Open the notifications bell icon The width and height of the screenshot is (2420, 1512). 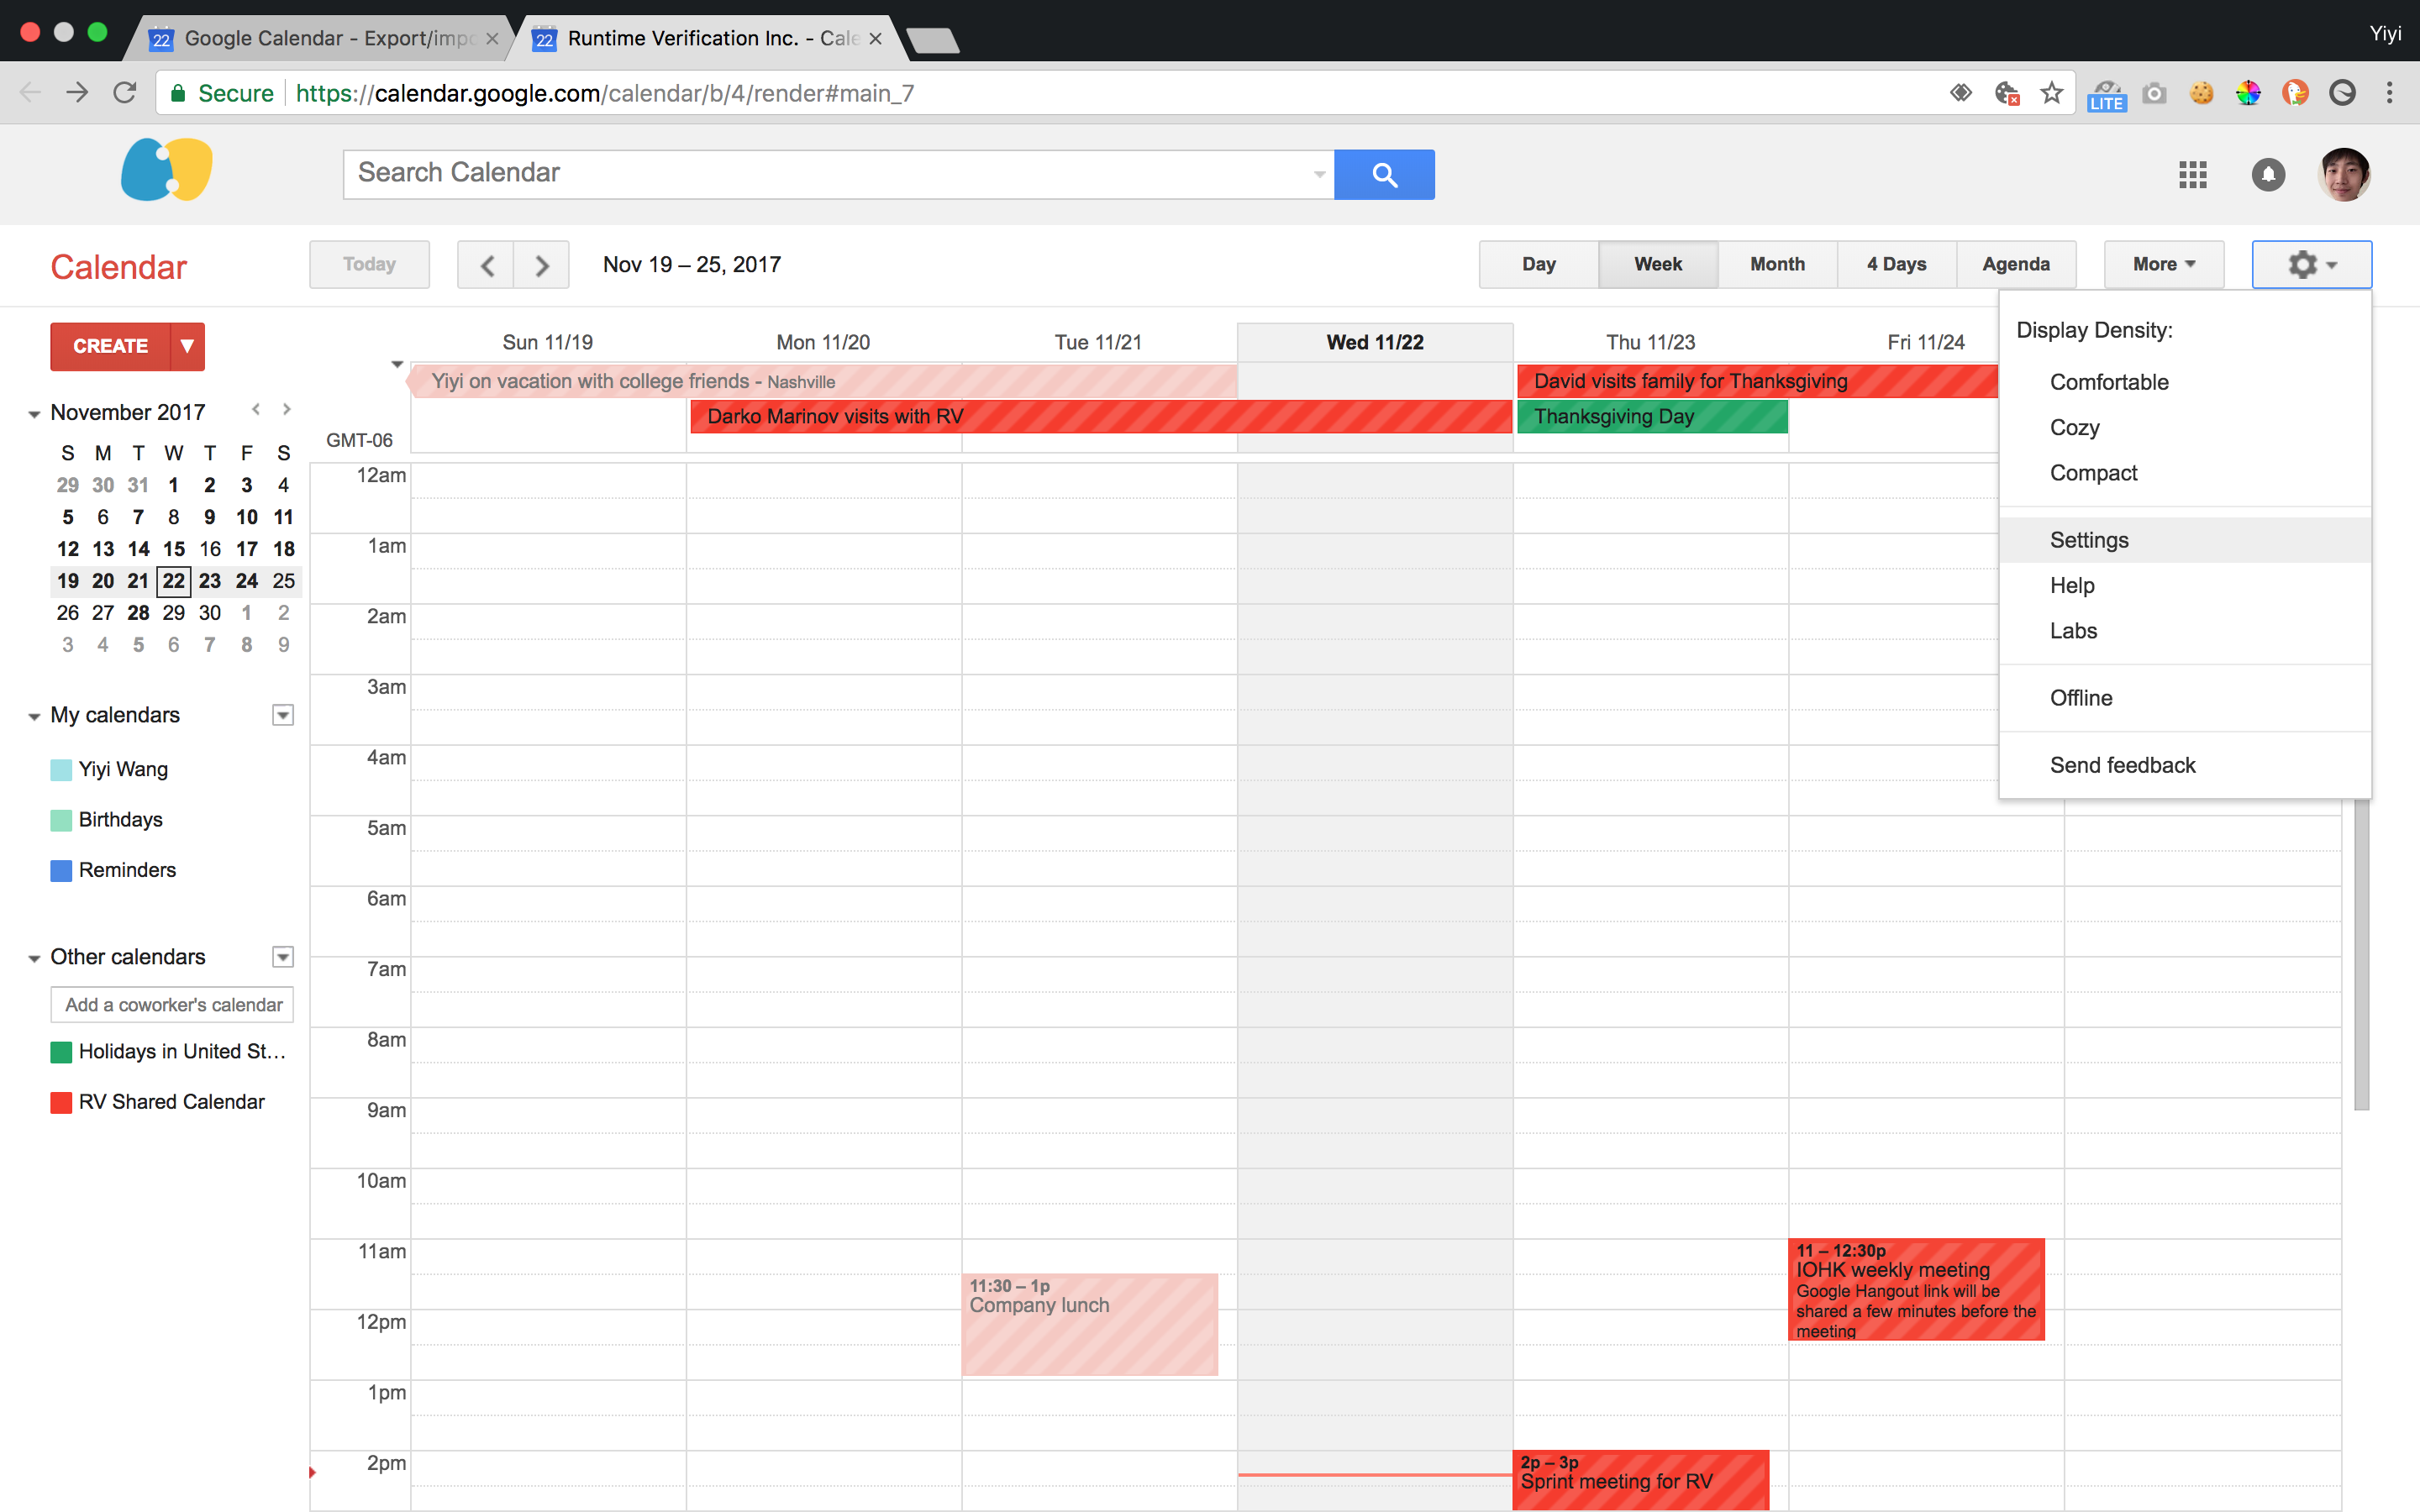tap(2268, 175)
